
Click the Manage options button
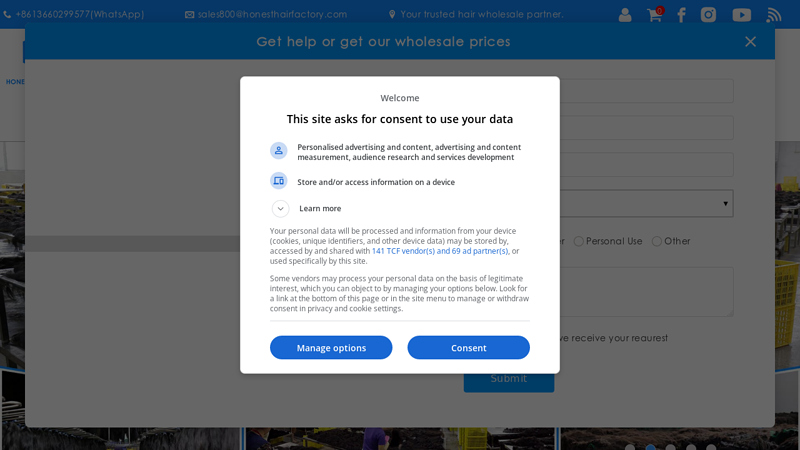331,348
